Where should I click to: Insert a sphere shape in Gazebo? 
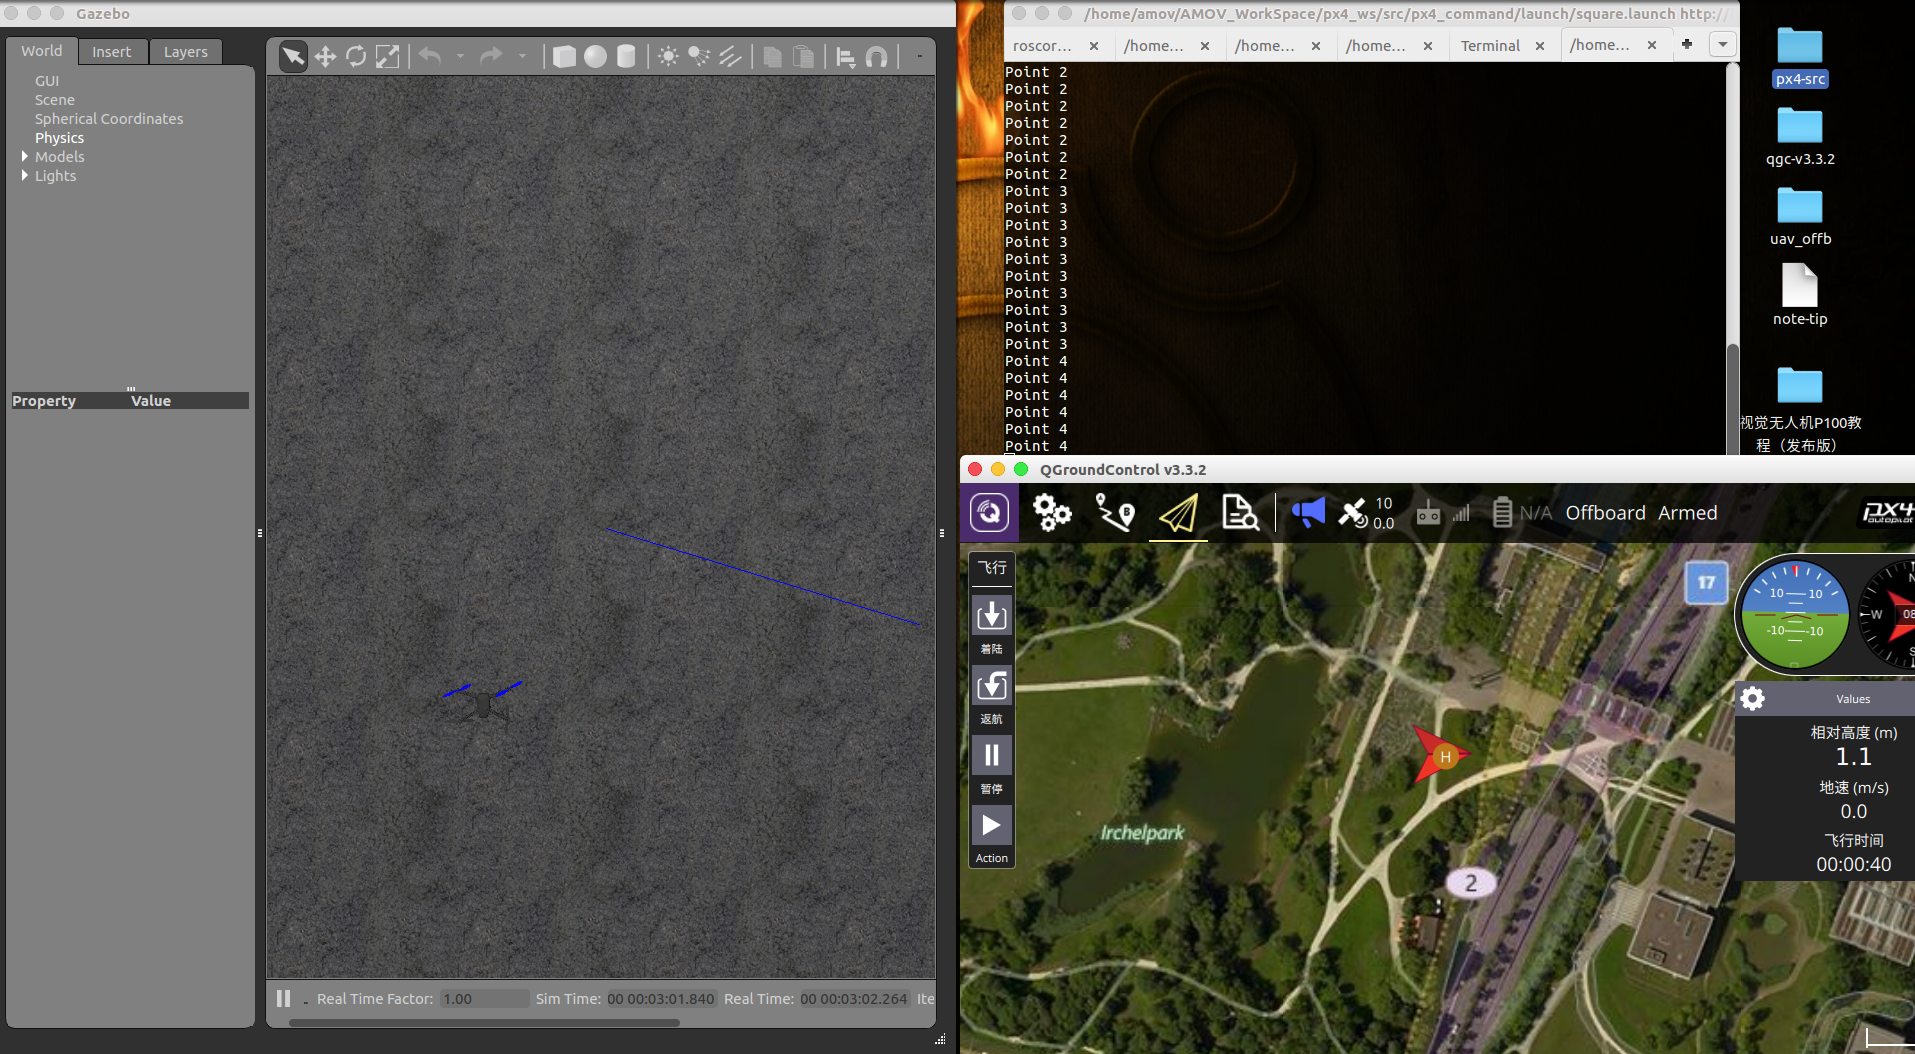pos(595,56)
